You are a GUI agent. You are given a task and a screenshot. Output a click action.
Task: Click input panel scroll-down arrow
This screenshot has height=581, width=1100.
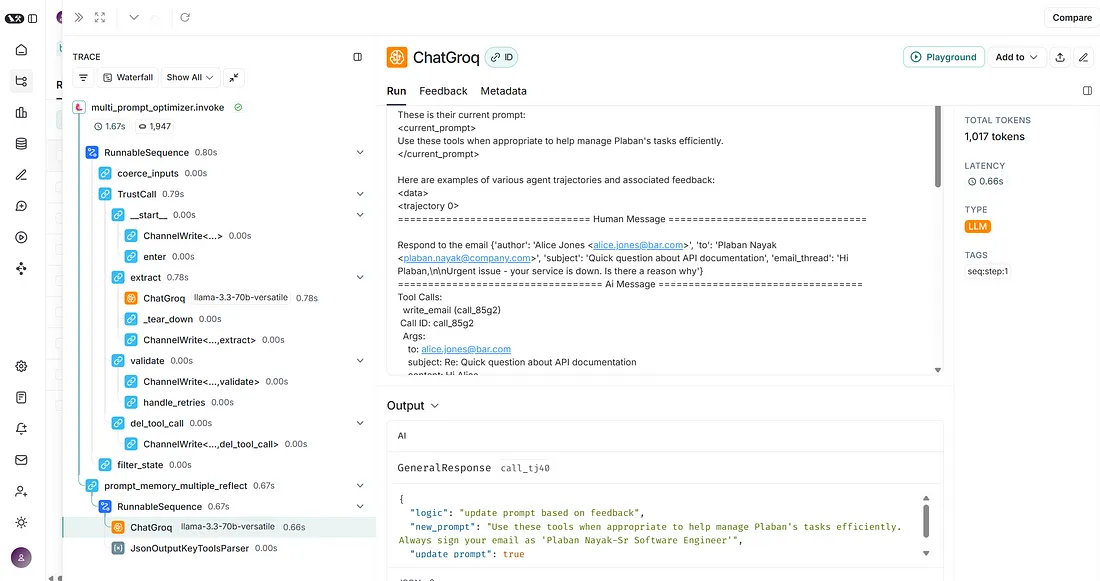938,370
